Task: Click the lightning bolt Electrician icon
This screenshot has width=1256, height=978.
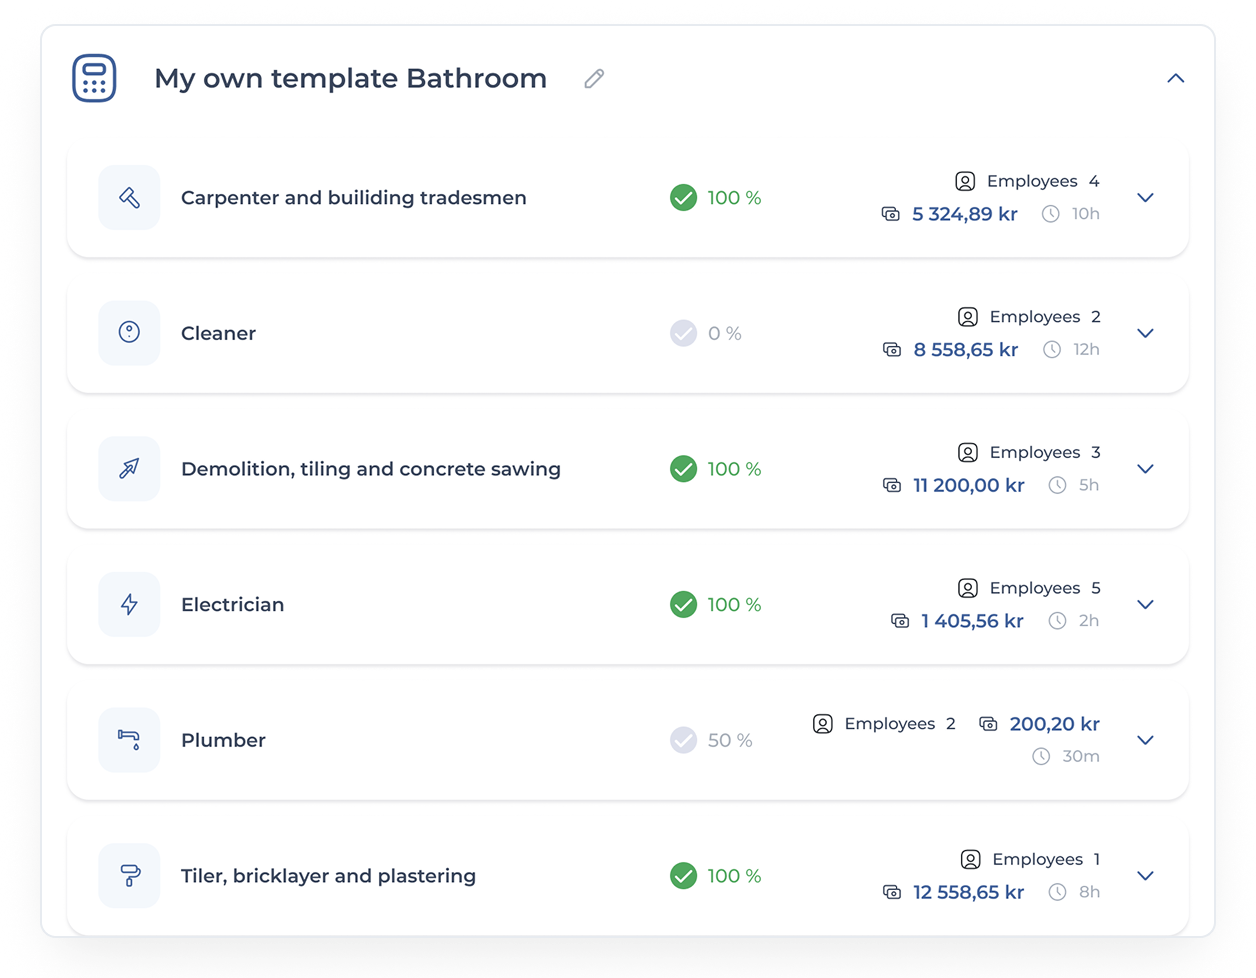Action: 129,604
